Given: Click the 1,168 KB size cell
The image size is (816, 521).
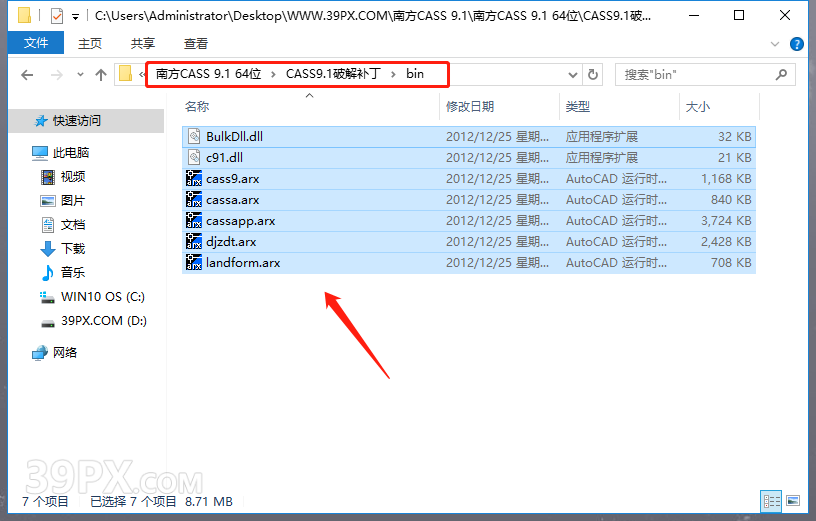Looking at the screenshot, I should tap(726, 179).
